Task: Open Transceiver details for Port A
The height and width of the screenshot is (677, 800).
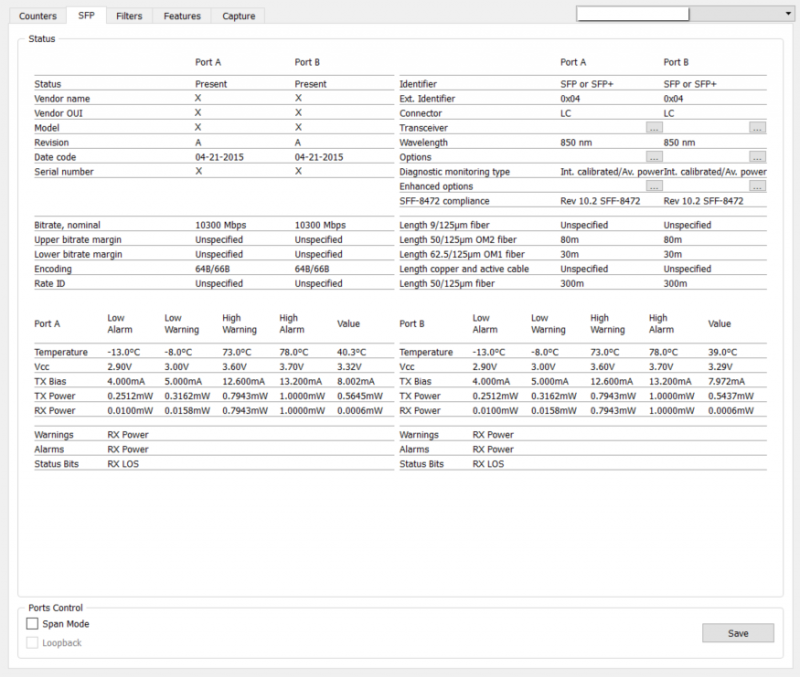Action: 653,128
